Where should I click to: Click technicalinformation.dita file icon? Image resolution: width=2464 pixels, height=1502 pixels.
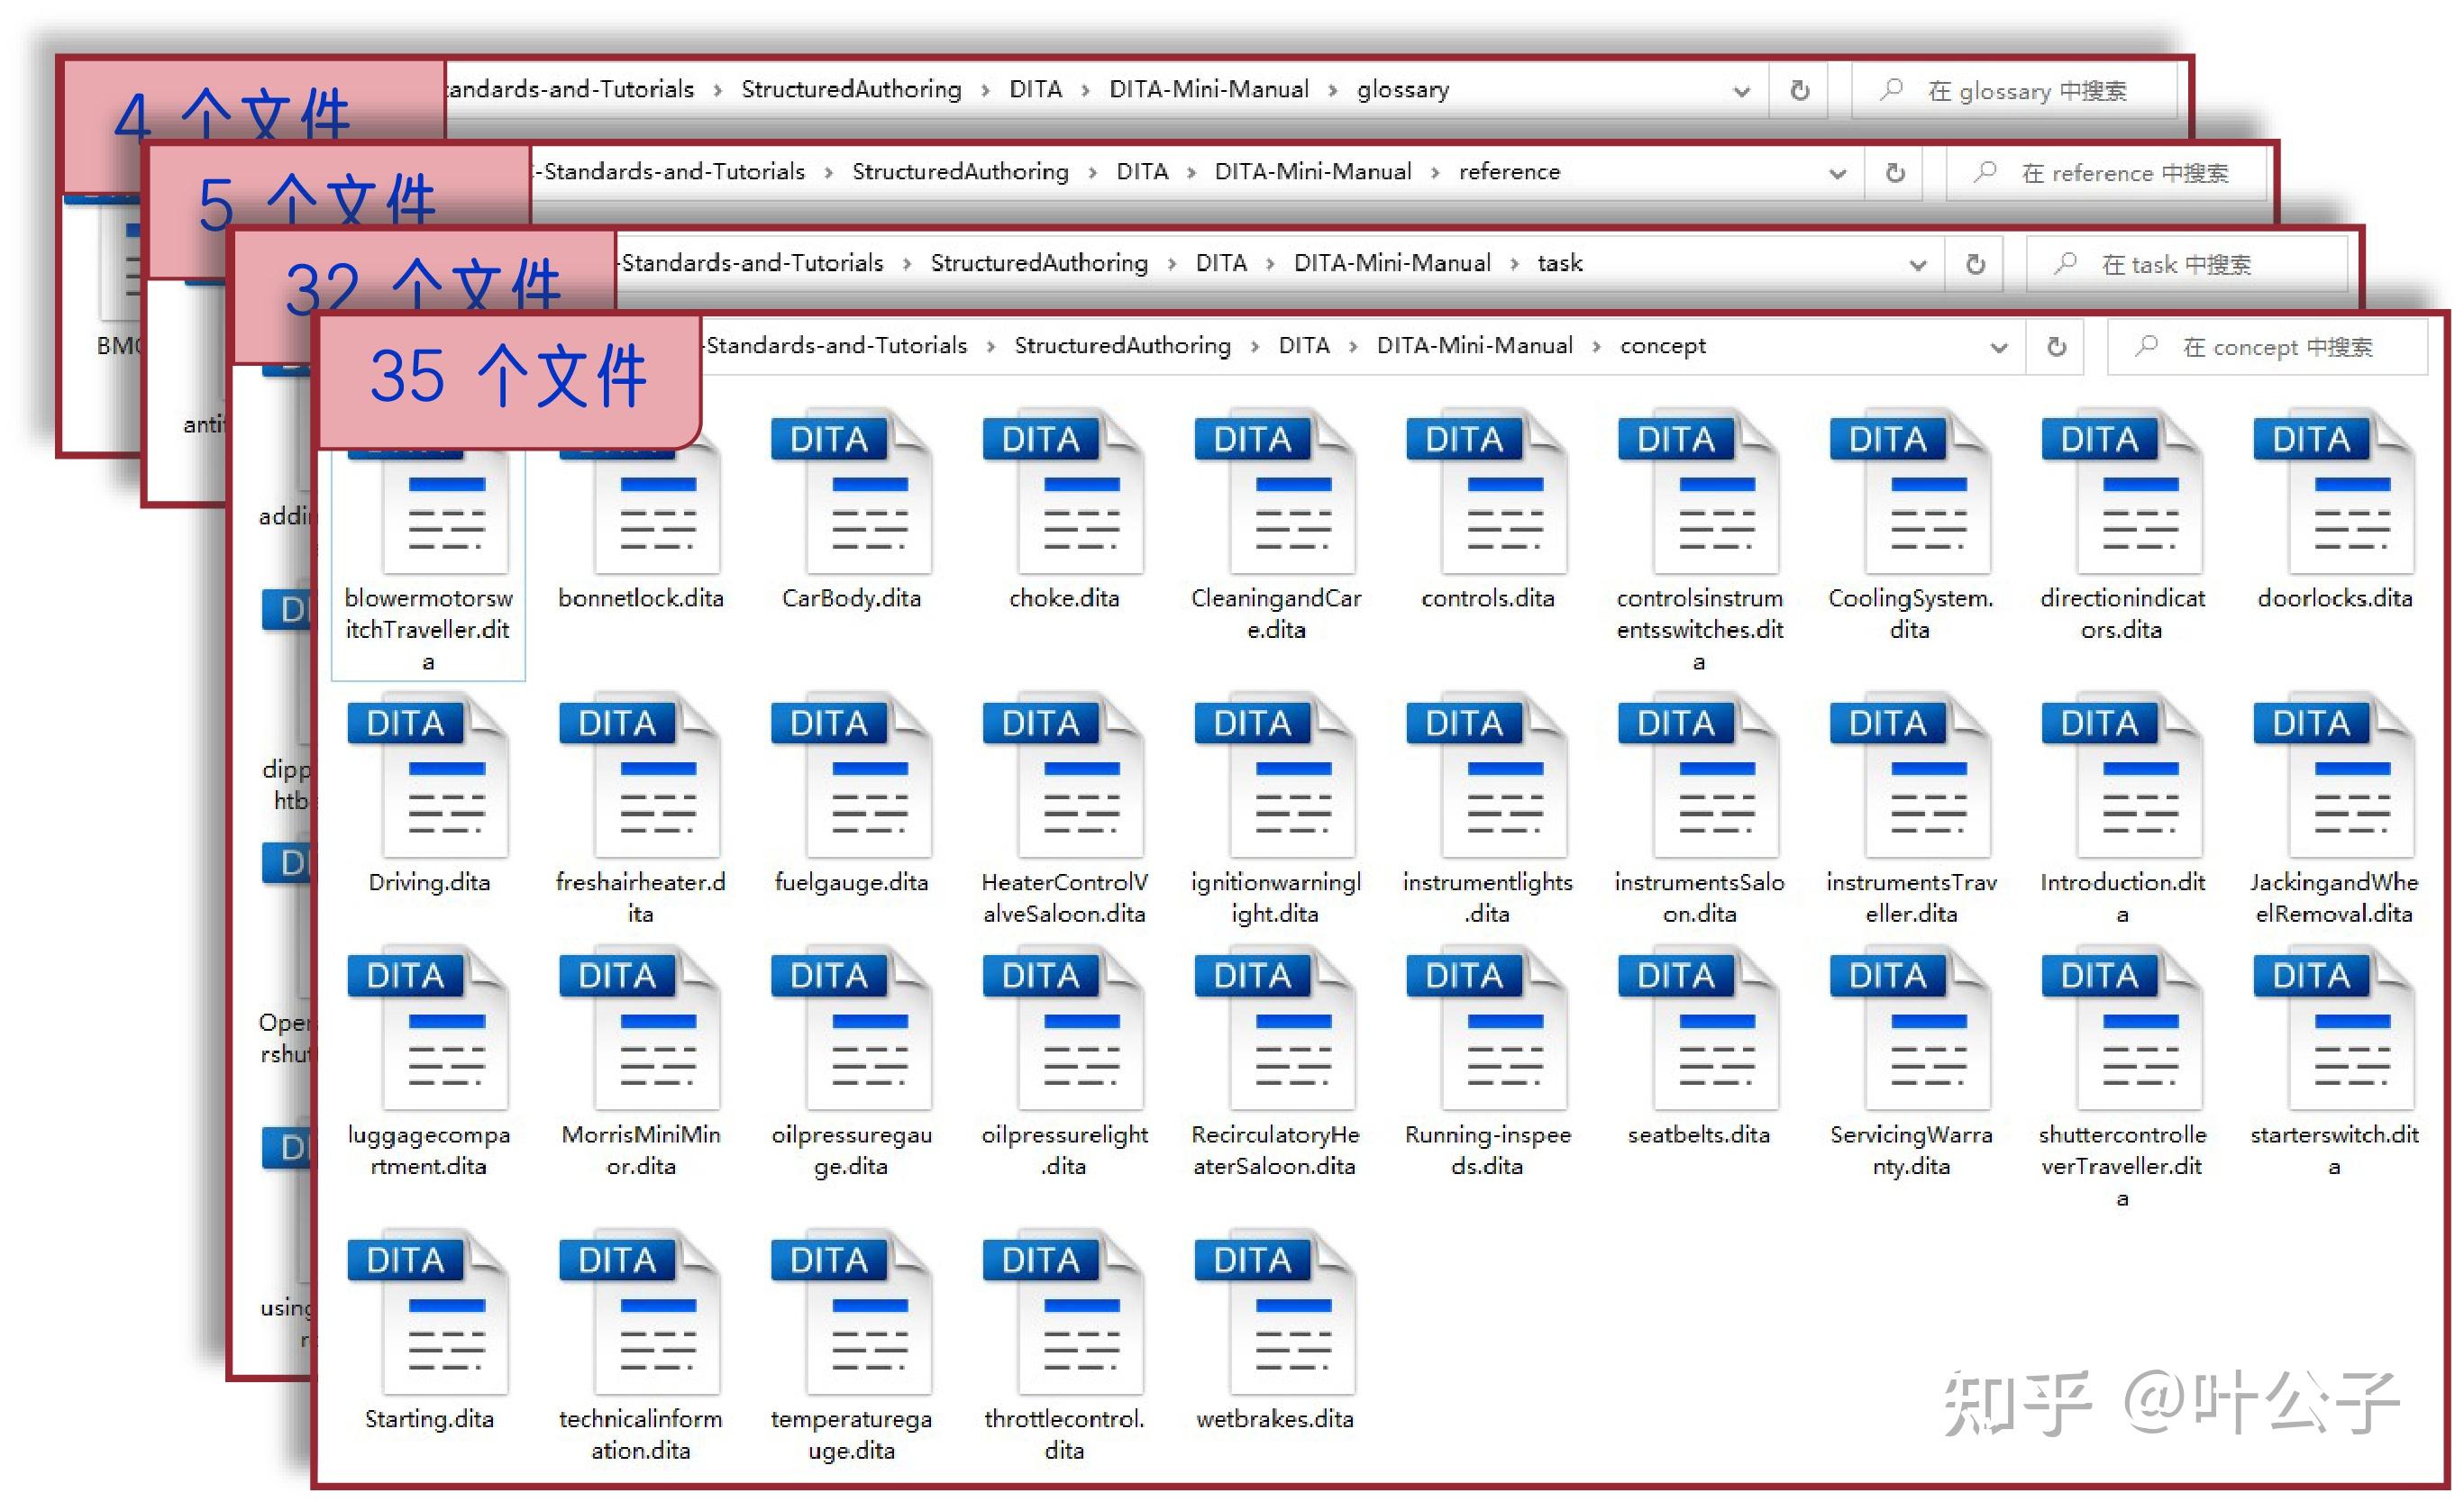click(x=640, y=1312)
